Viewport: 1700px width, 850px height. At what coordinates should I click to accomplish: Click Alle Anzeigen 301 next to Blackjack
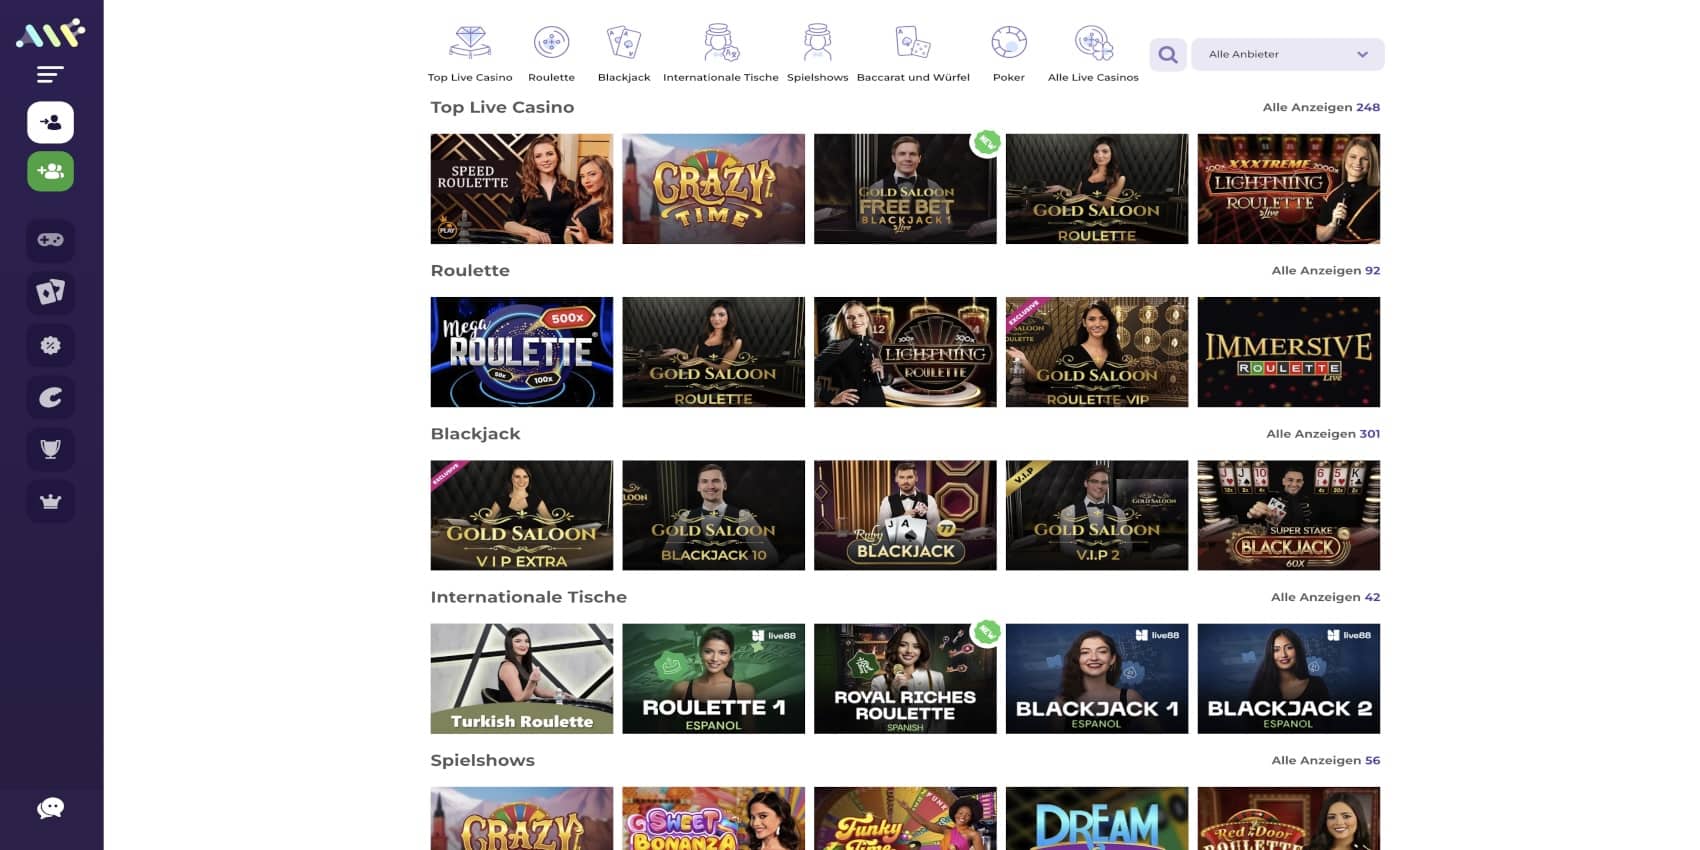[1322, 434]
